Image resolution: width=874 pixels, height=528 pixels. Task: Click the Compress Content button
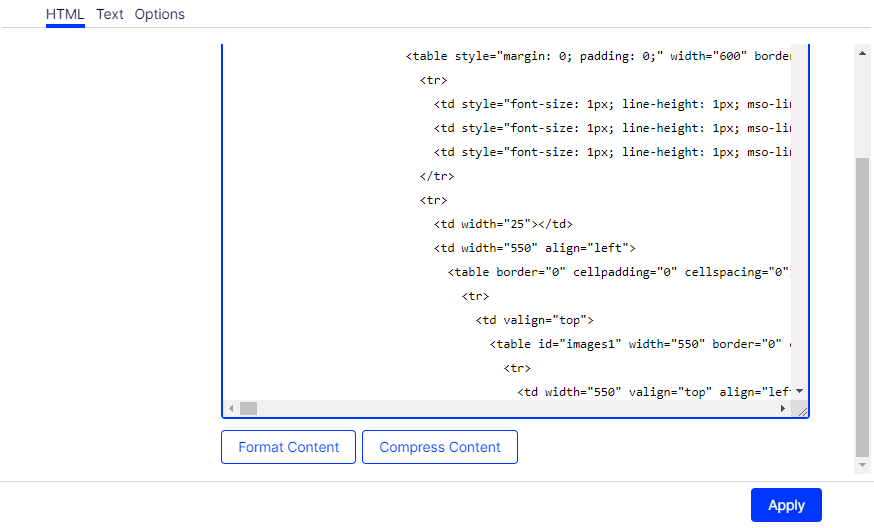tap(440, 447)
